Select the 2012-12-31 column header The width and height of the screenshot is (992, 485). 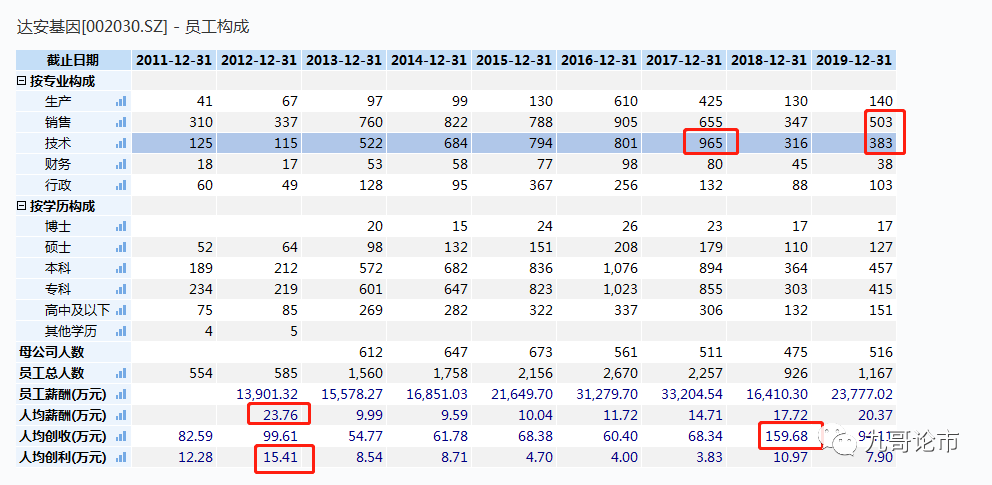point(259,60)
